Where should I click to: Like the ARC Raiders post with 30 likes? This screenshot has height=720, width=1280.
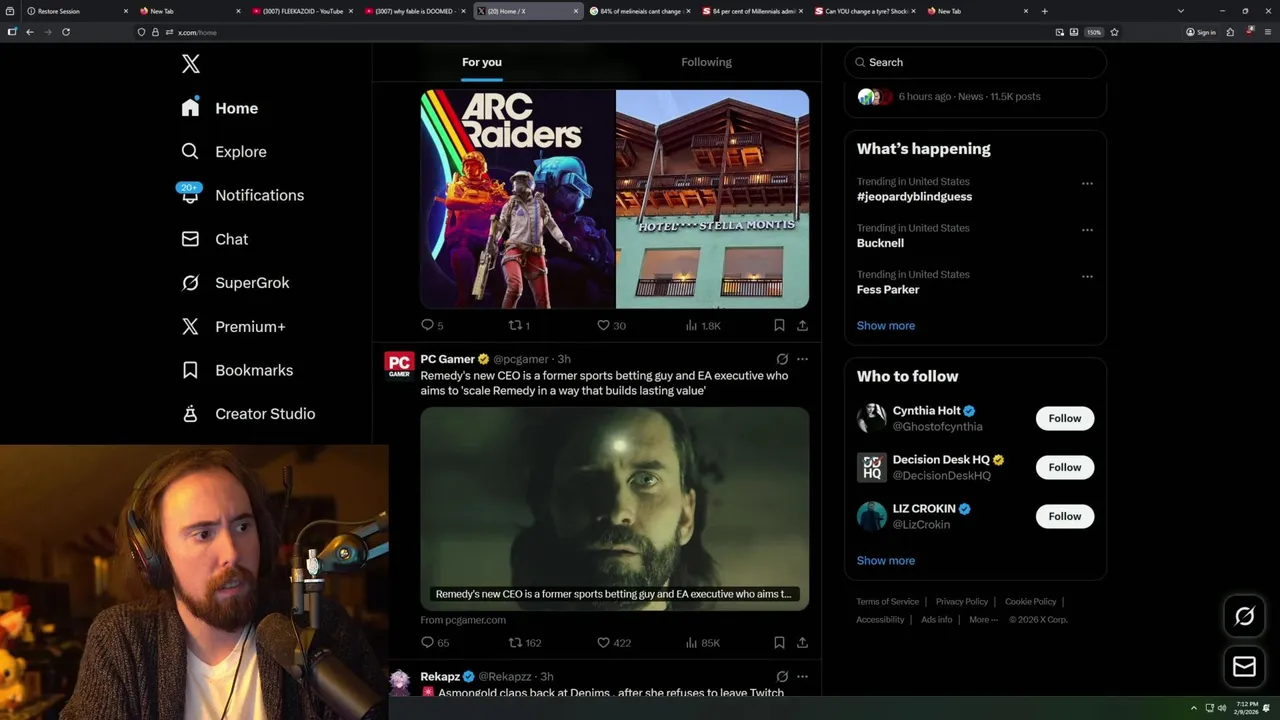click(611, 325)
